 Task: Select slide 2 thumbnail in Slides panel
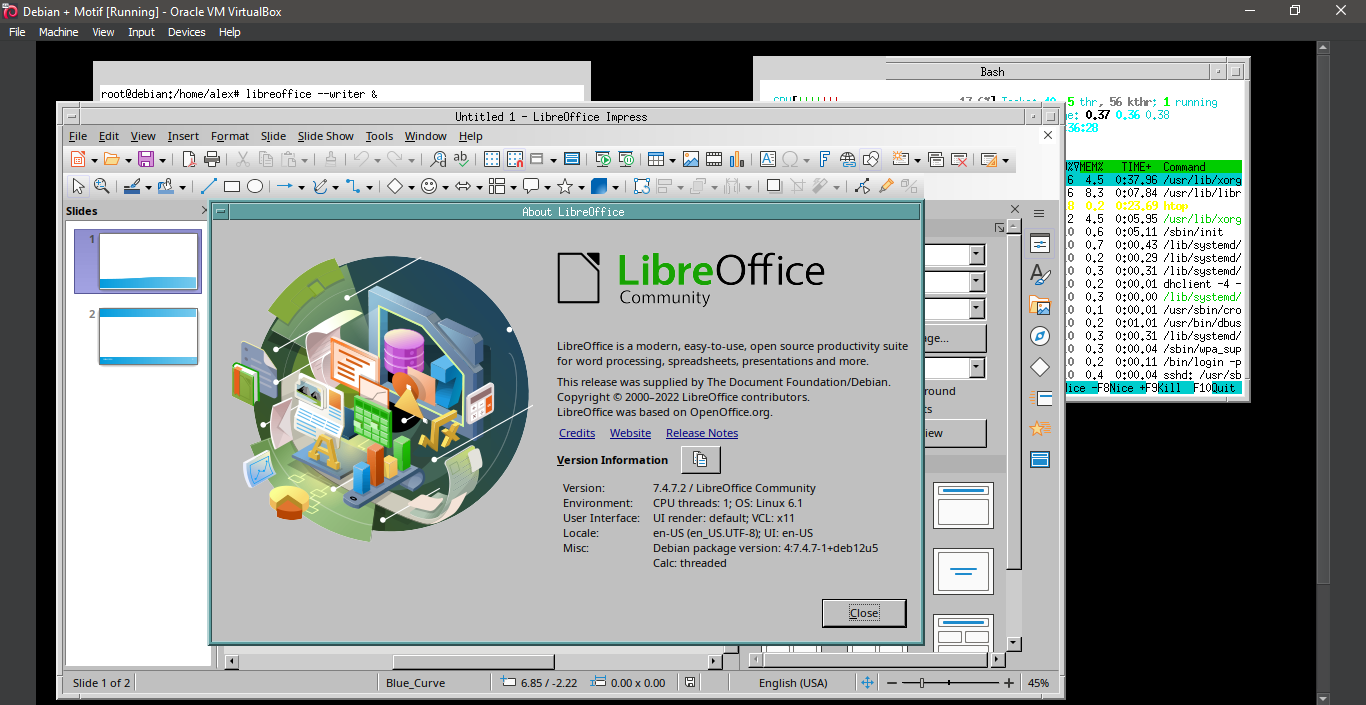click(x=148, y=336)
